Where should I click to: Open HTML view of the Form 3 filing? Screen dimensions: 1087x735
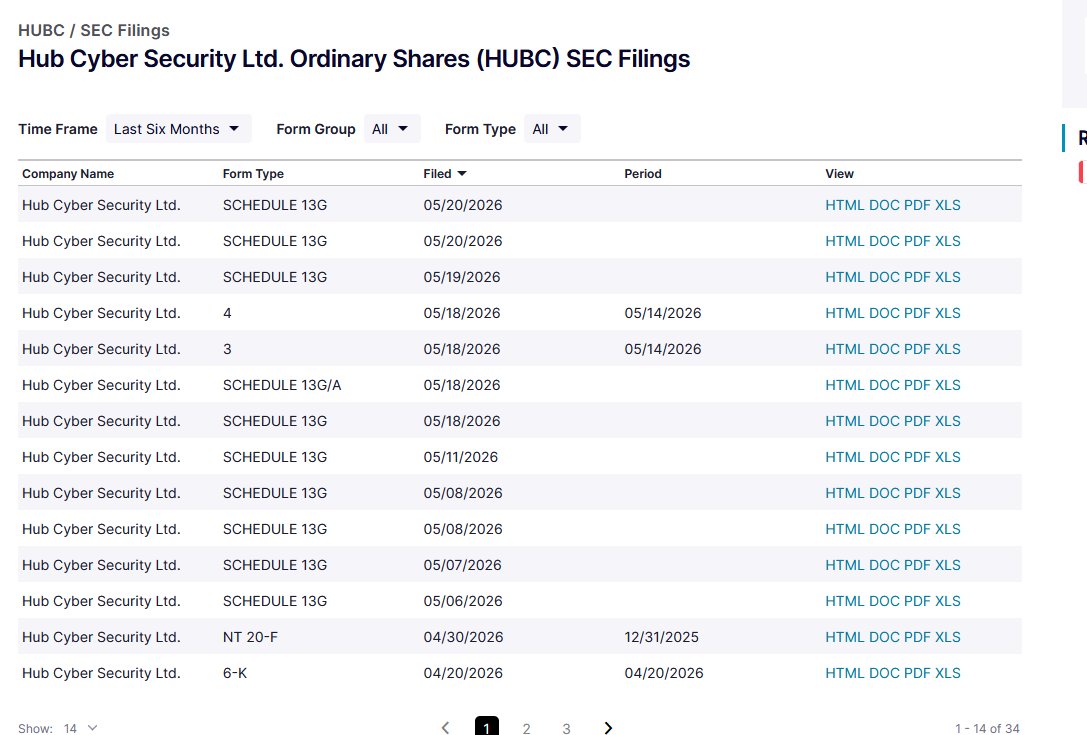pos(844,349)
